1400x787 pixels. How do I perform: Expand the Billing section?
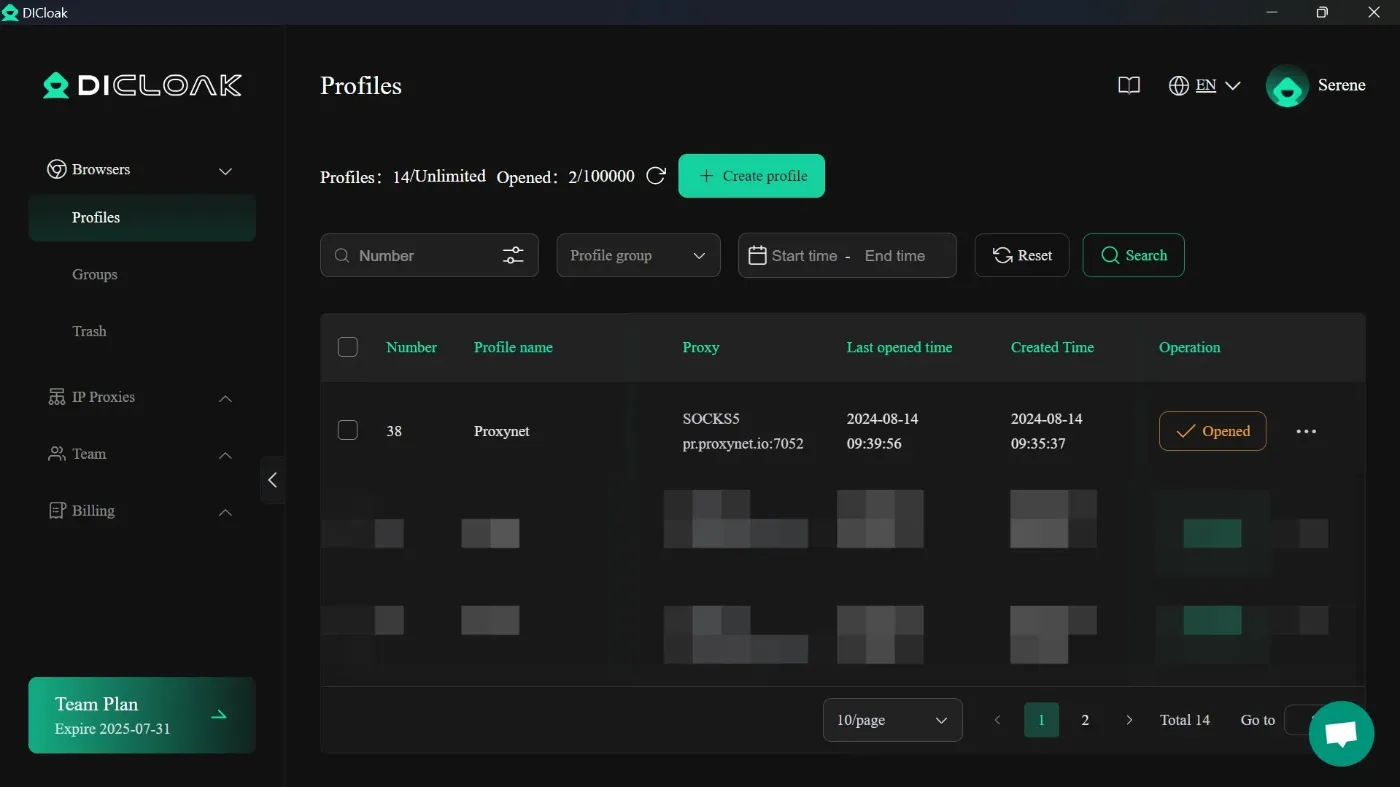(x=225, y=512)
